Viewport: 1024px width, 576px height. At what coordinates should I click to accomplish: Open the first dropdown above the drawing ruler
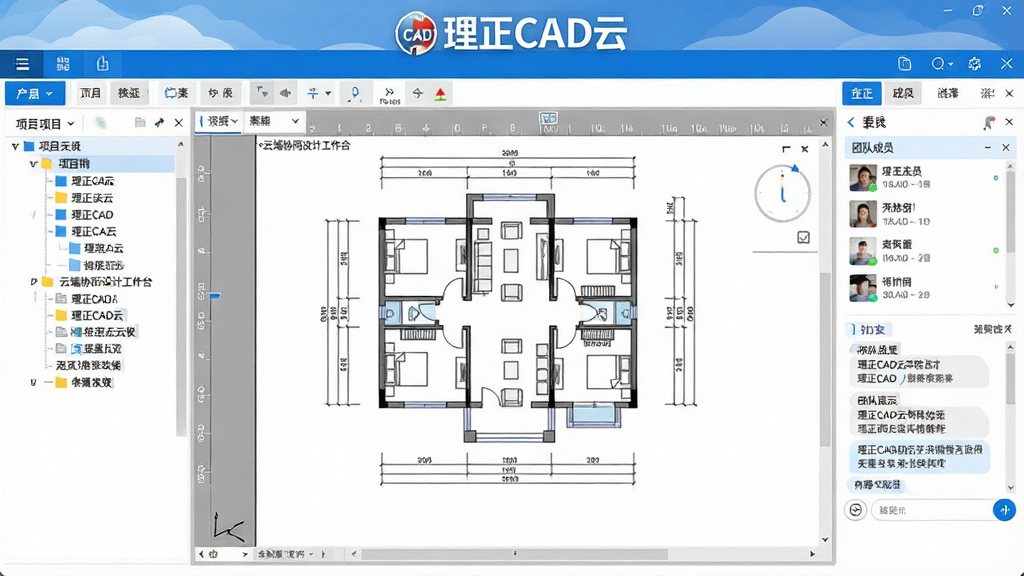coord(219,121)
